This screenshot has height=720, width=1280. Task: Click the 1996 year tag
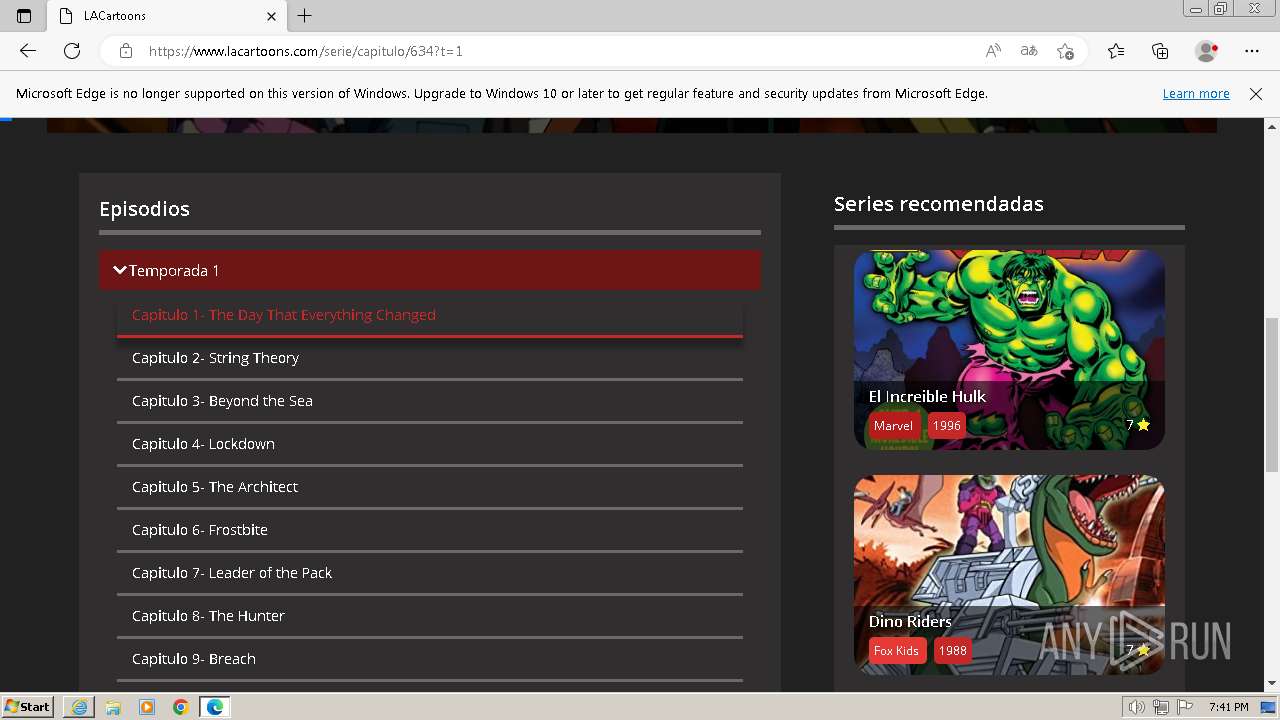coord(946,425)
